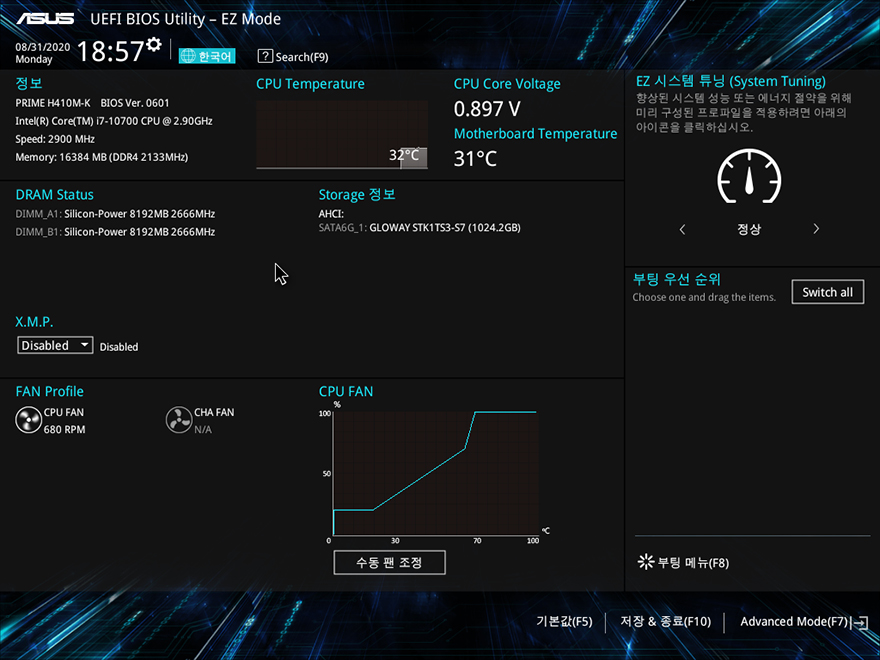Image resolution: width=880 pixels, height=660 pixels.
Task: Click the AHCI: label
Action: coord(331,214)
